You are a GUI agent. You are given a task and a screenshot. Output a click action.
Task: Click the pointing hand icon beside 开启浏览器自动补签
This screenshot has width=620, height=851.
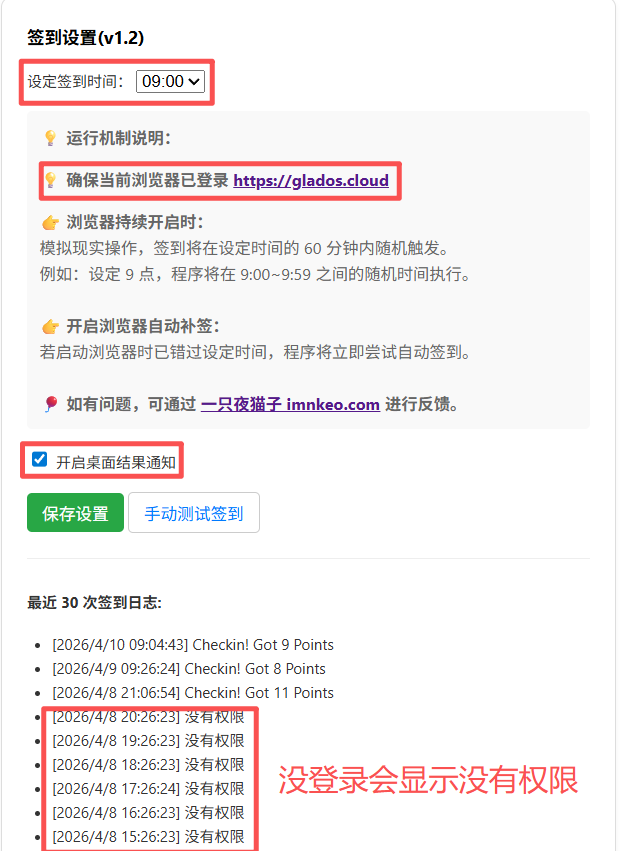(50, 327)
